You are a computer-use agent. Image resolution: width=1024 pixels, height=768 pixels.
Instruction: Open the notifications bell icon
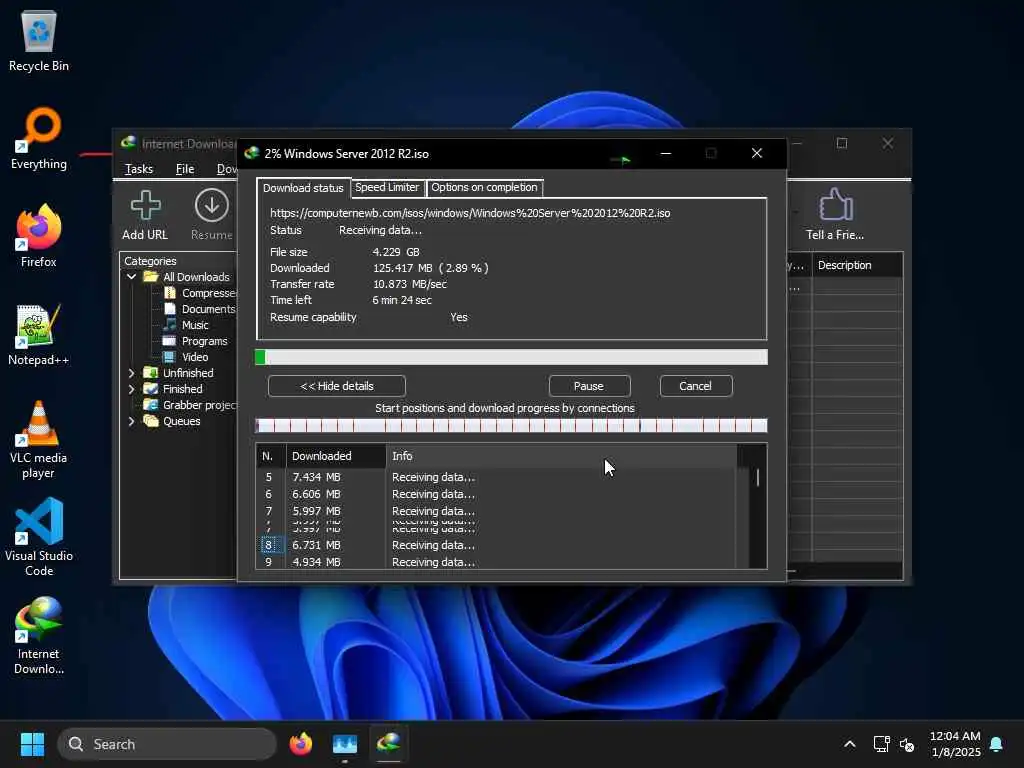point(997,744)
